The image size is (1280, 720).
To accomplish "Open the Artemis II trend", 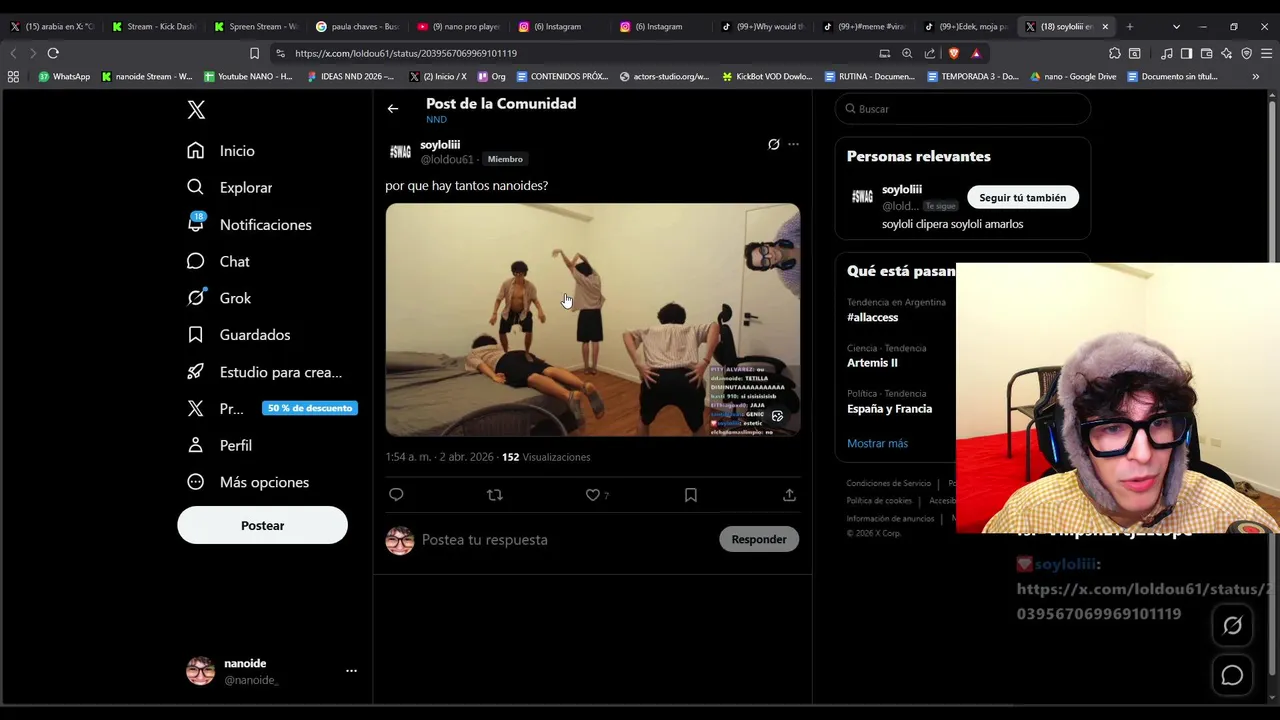I will [872, 363].
